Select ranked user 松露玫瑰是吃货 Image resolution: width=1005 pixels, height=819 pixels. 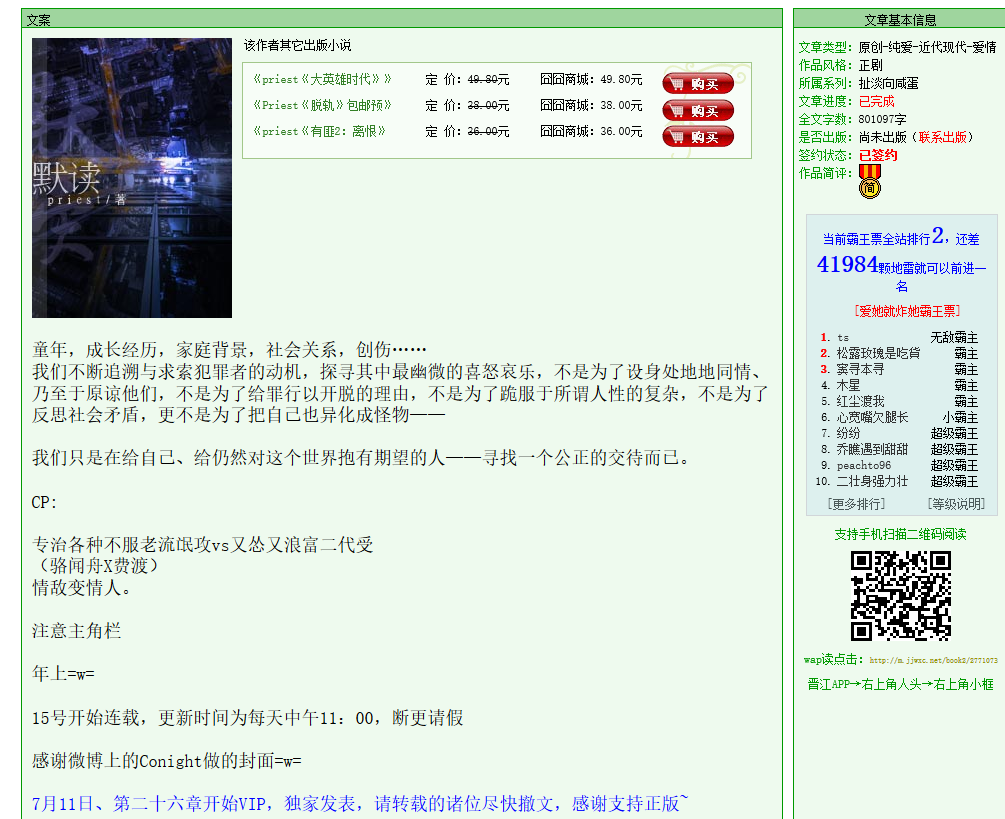click(x=878, y=353)
